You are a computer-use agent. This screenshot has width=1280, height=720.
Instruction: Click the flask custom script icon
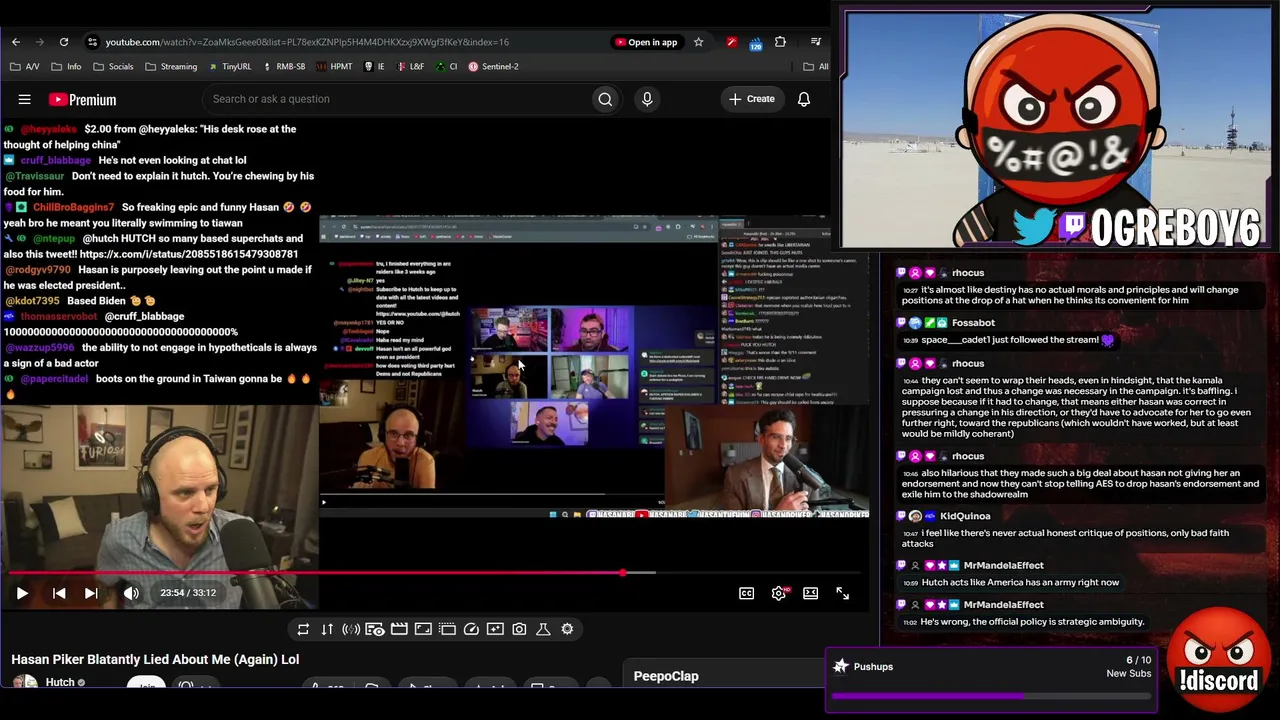point(543,629)
